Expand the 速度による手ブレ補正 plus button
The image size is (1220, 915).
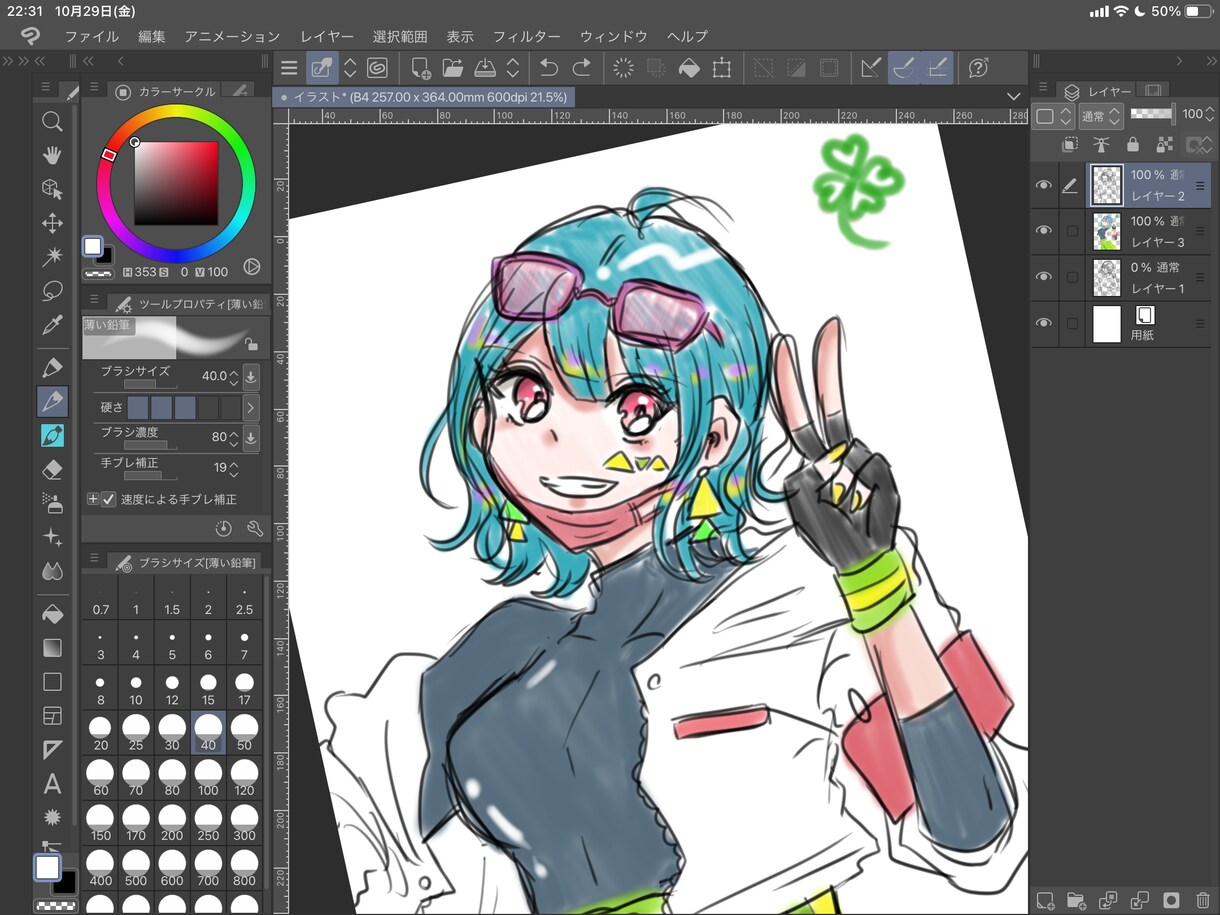click(93, 499)
